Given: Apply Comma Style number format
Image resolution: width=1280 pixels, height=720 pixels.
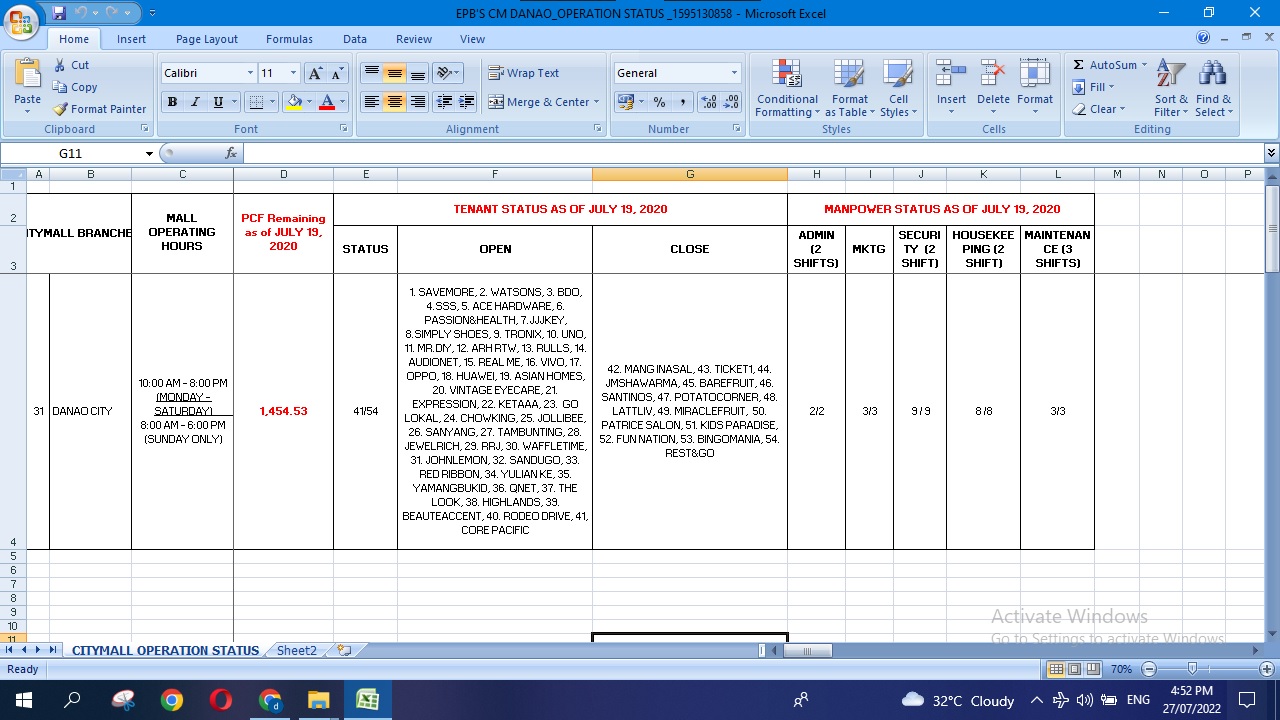Looking at the screenshot, I should point(682,102).
